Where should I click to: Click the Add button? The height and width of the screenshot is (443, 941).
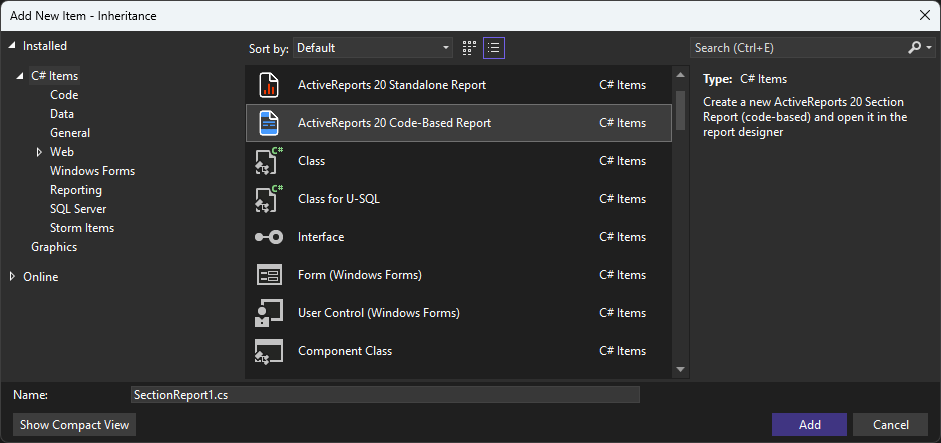pyautogui.click(x=809, y=424)
